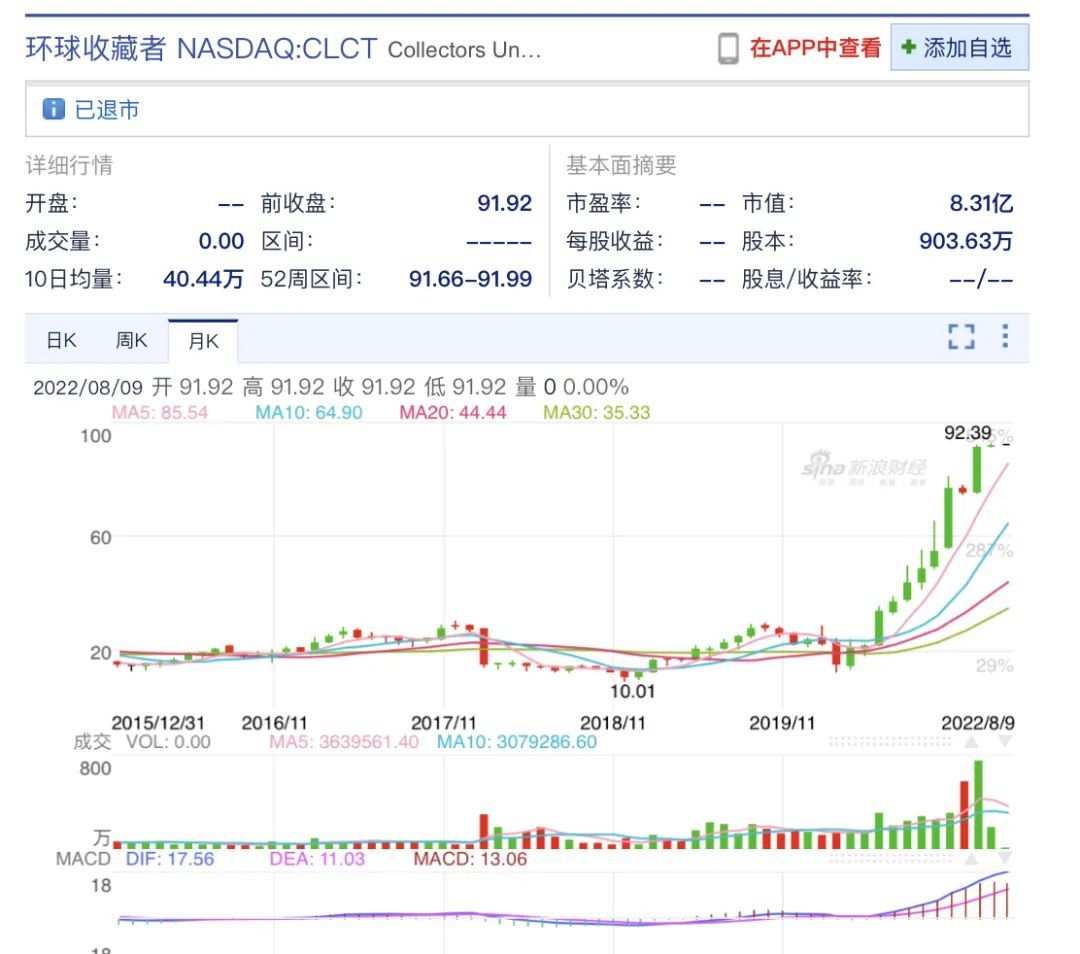Click the down arrow beside volume panel
The image size is (1080, 954).
point(1005,742)
